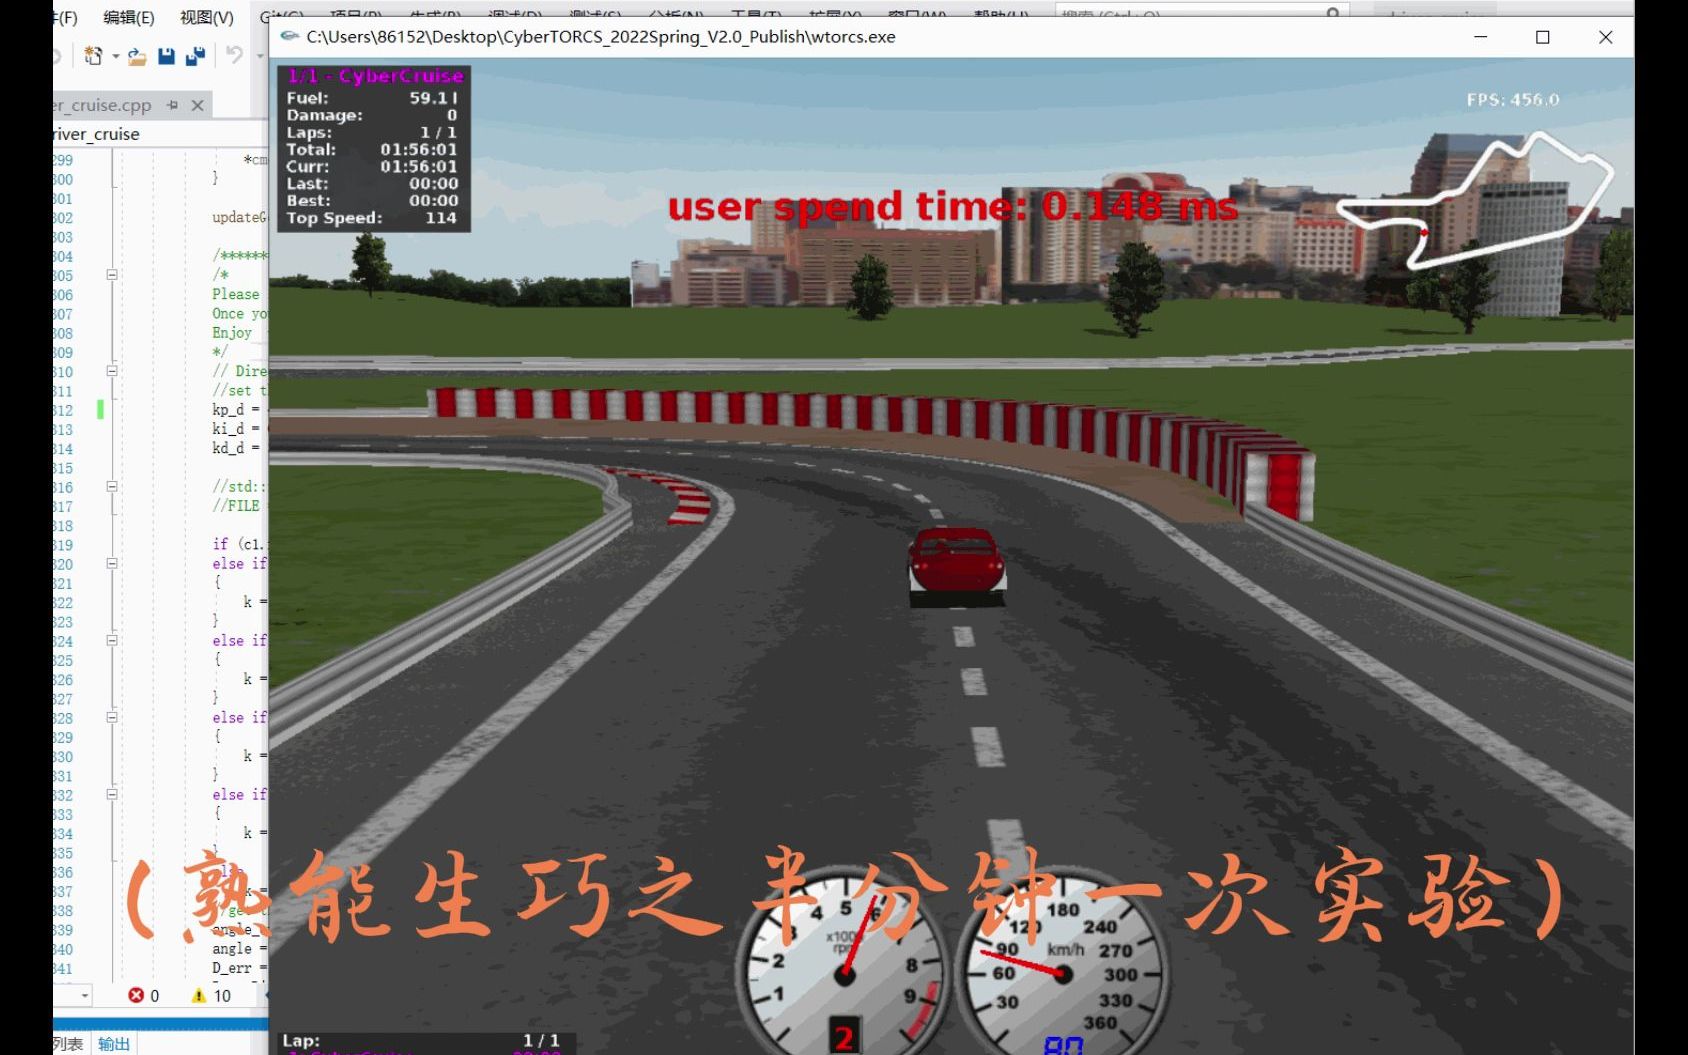Open the 视图(V) menu in Visual Studio
This screenshot has height=1055, width=1688.
tap(207, 17)
